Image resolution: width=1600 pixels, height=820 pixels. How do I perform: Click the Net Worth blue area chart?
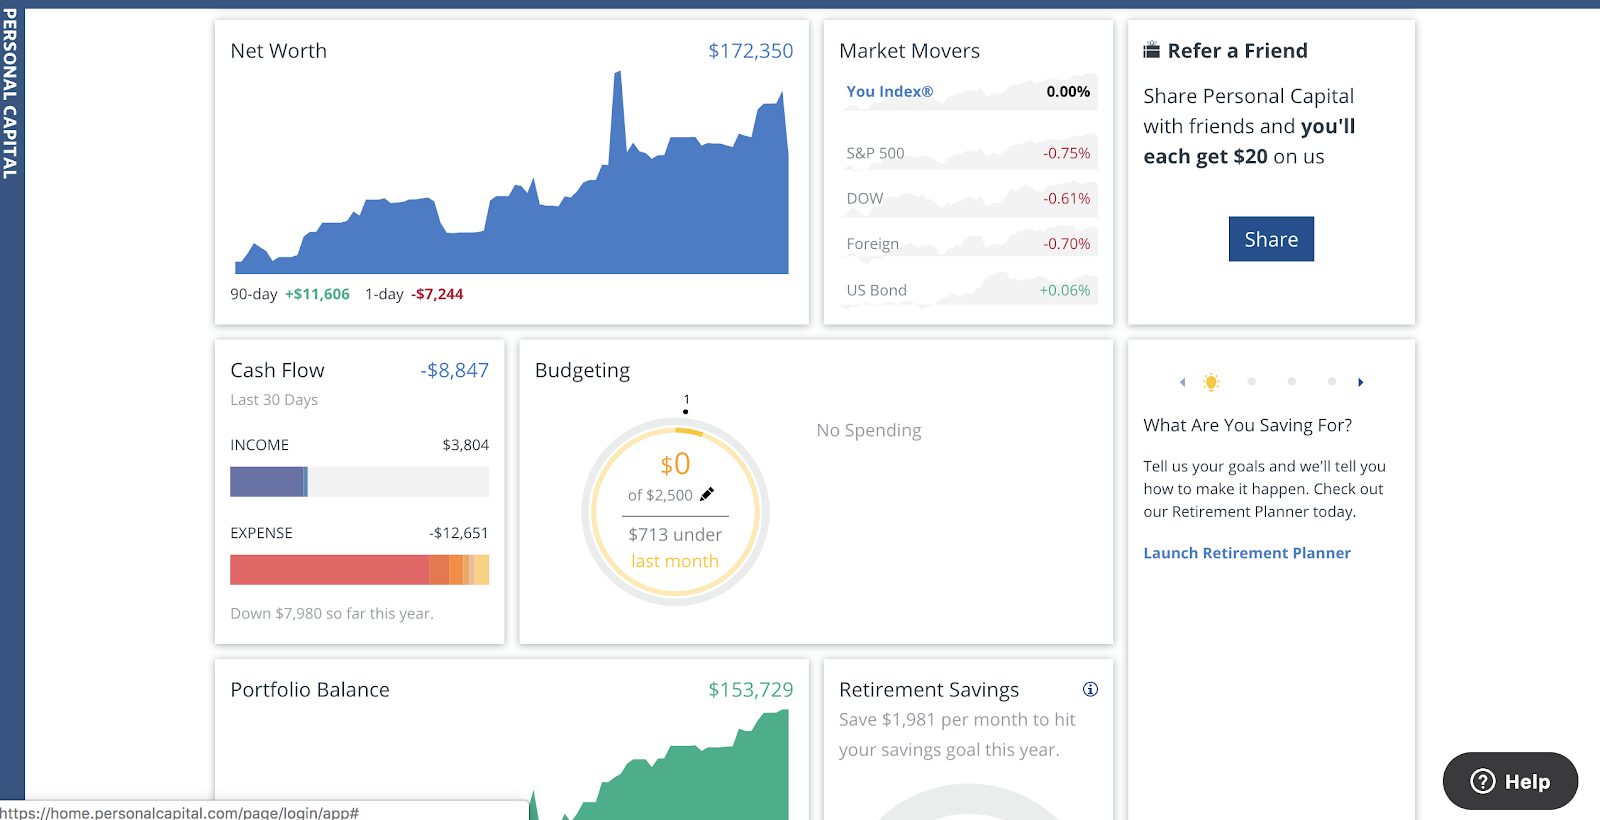click(x=511, y=172)
